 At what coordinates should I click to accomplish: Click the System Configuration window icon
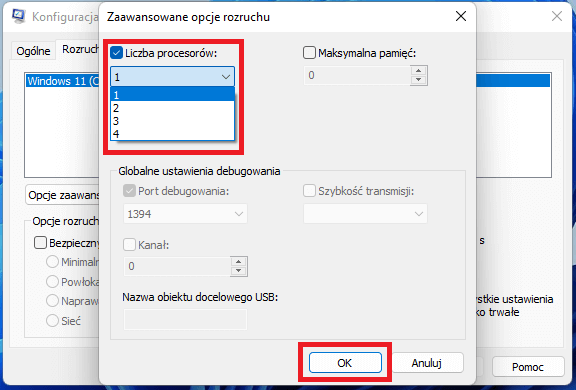[x=18, y=16]
